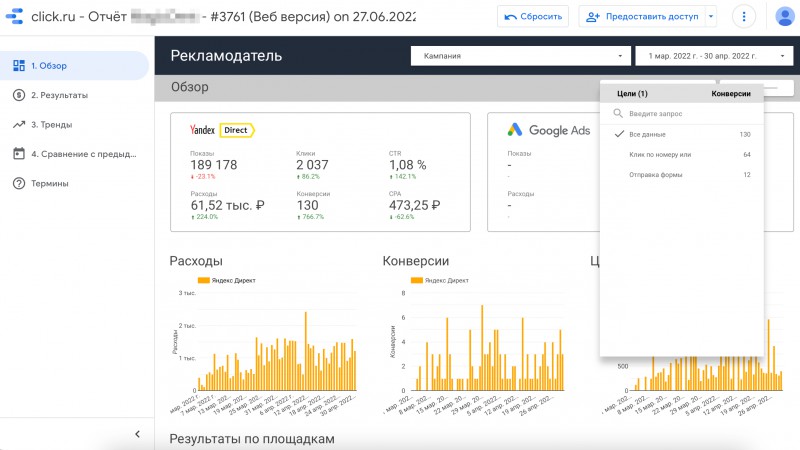Expand the arrow next to Предоставить доступ
The height and width of the screenshot is (450, 800).
(x=711, y=16)
